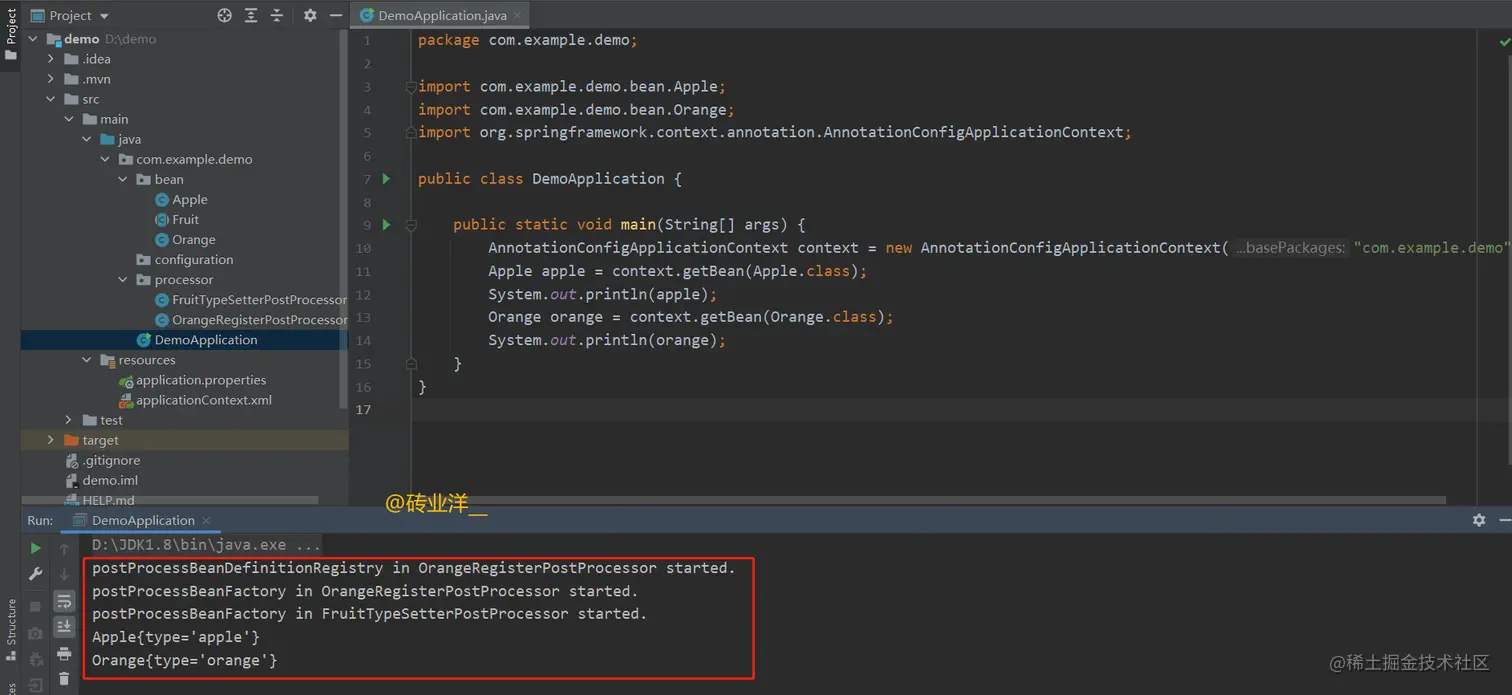Select Orange class in project tree

(x=185, y=239)
